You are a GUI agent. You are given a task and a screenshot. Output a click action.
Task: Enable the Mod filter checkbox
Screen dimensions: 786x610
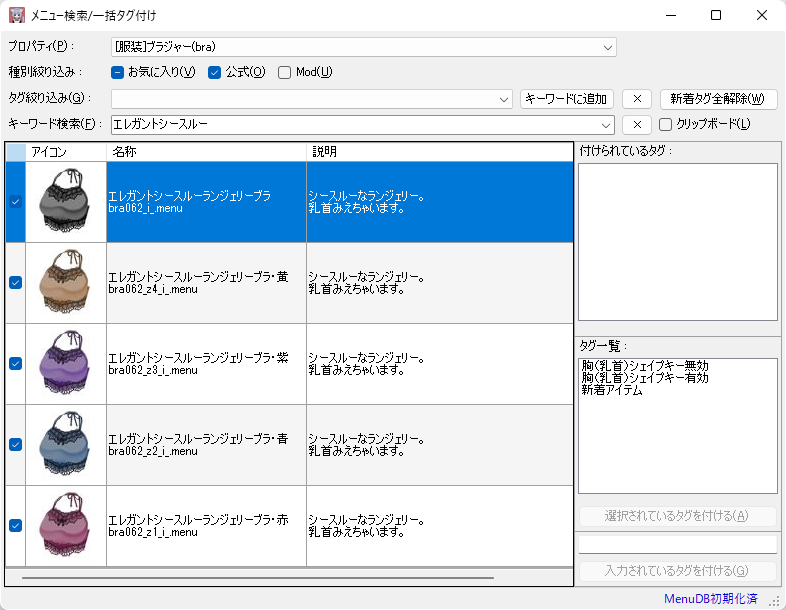[x=285, y=72]
